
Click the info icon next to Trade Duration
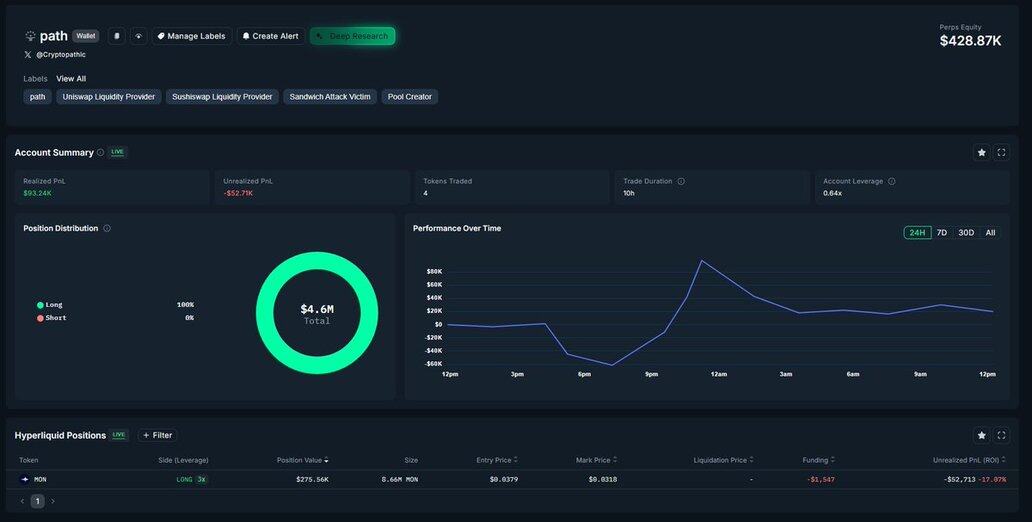pos(681,181)
